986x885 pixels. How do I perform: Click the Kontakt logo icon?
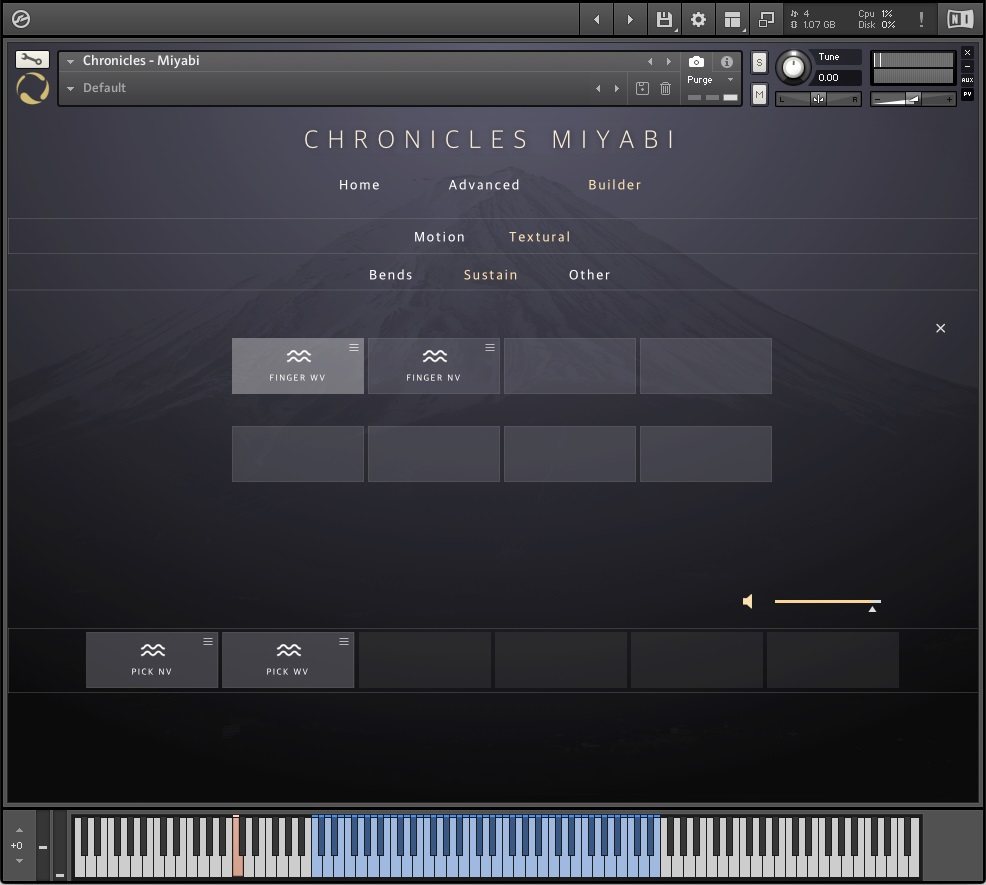point(21,19)
